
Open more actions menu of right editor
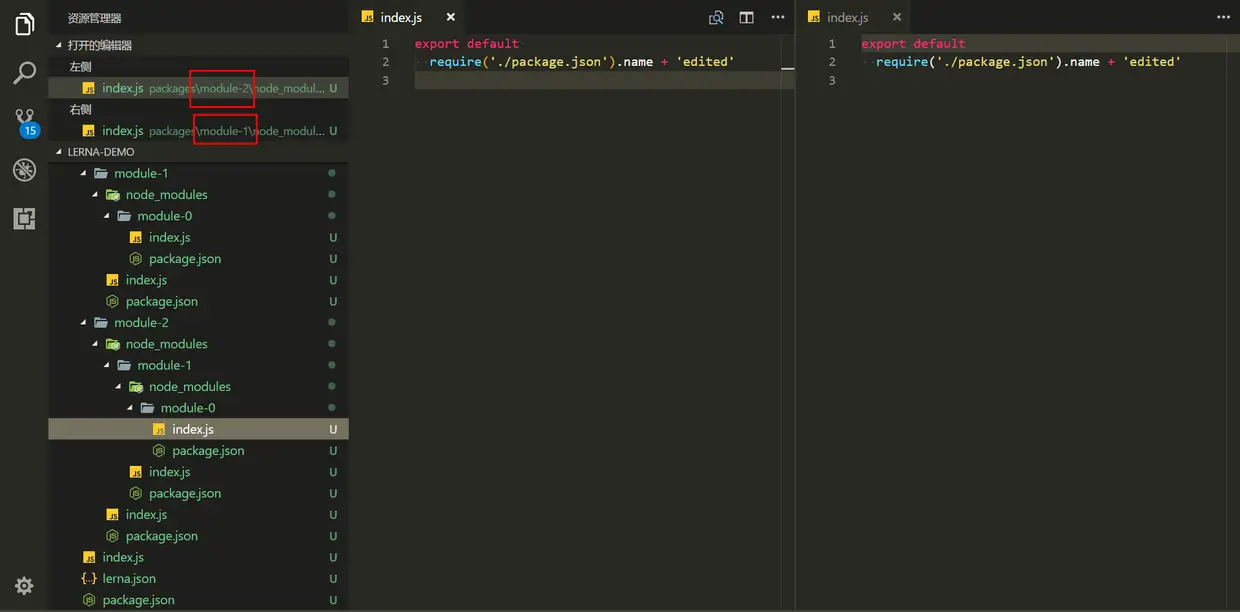1224,17
